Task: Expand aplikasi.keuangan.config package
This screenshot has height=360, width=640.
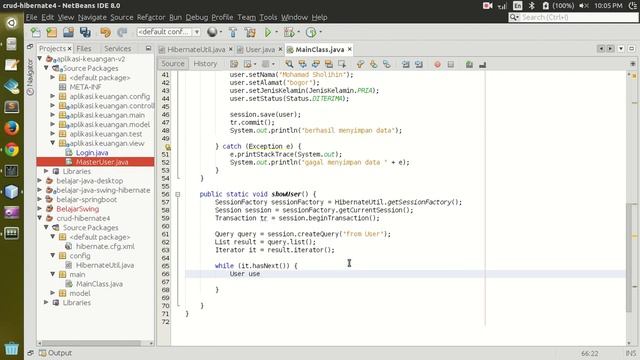Action: tap(53, 96)
